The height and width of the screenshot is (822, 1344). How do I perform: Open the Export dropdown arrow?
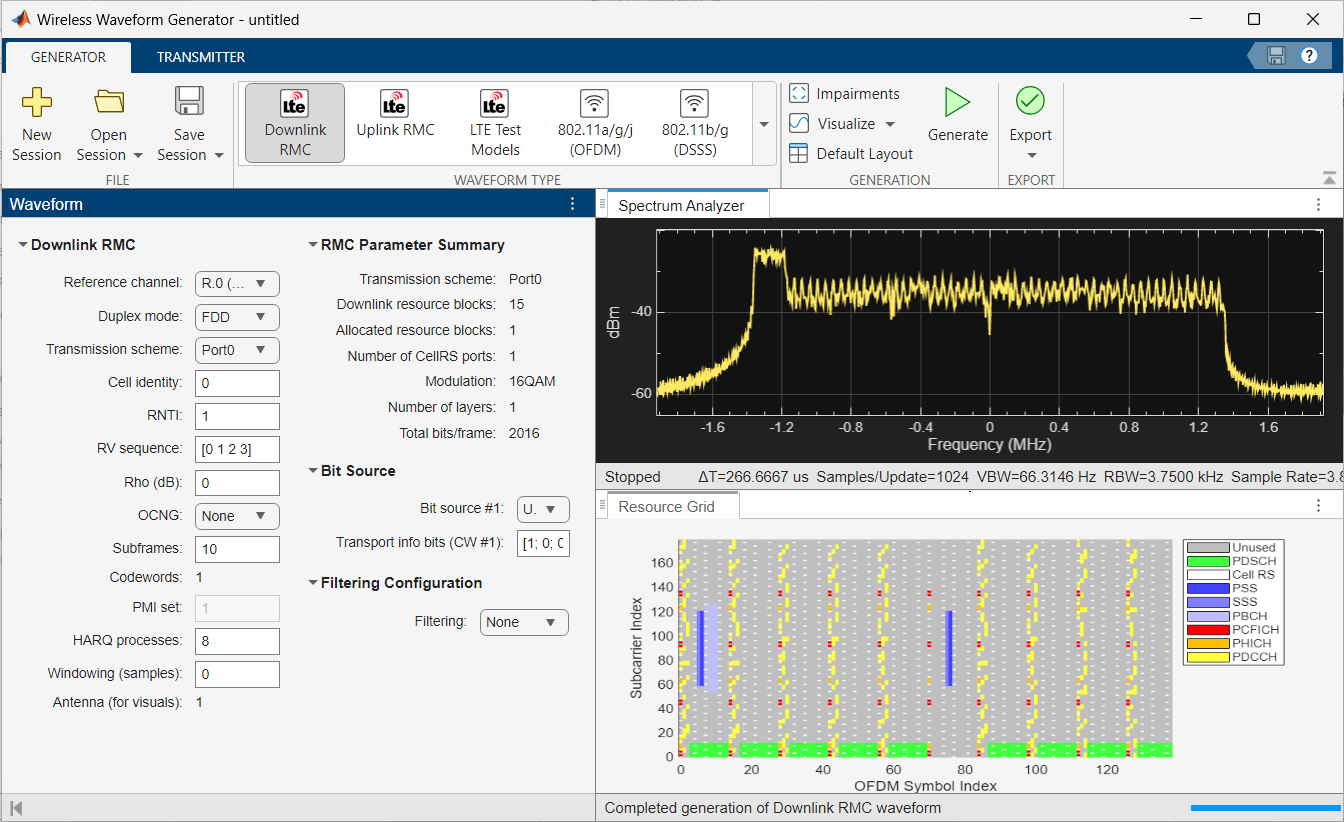tap(1031, 155)
